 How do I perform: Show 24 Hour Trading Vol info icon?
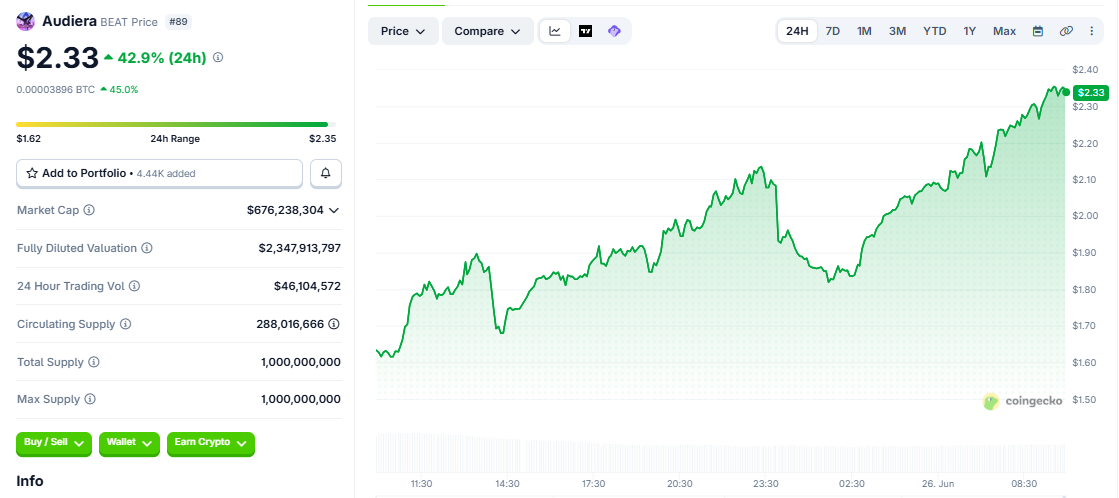point(134,286)
